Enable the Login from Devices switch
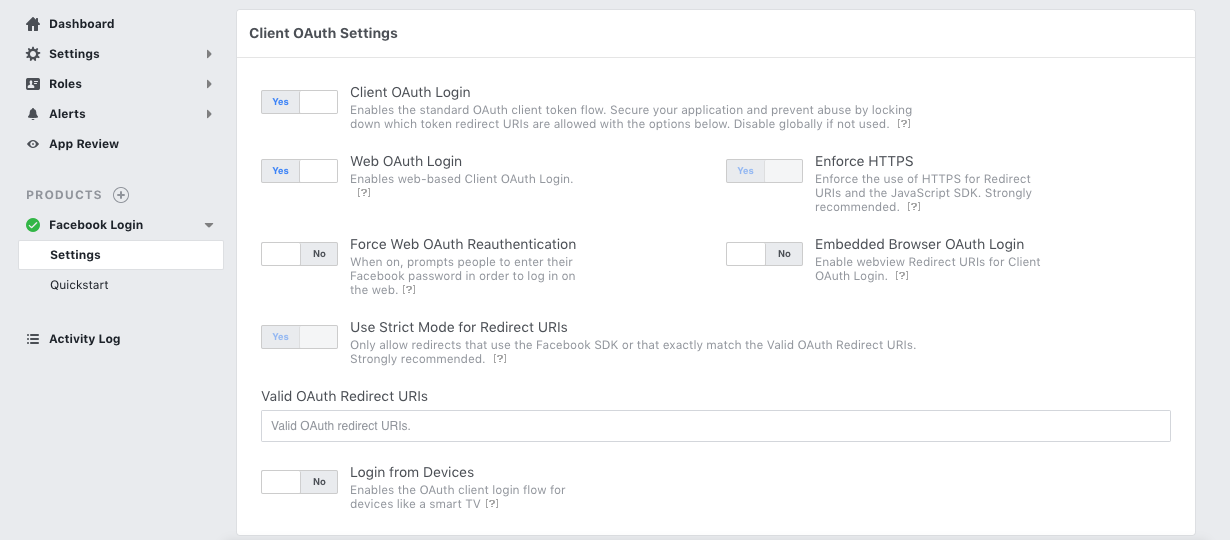 coord(299,482)
